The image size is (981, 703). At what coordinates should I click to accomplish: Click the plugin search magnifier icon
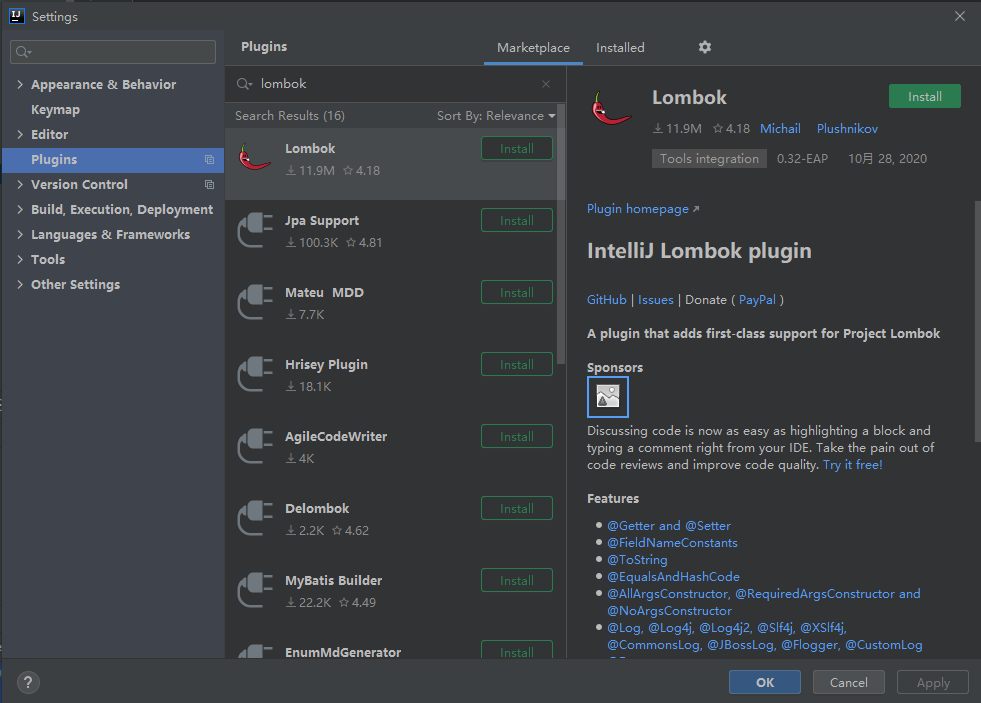(x=243, y=84)
